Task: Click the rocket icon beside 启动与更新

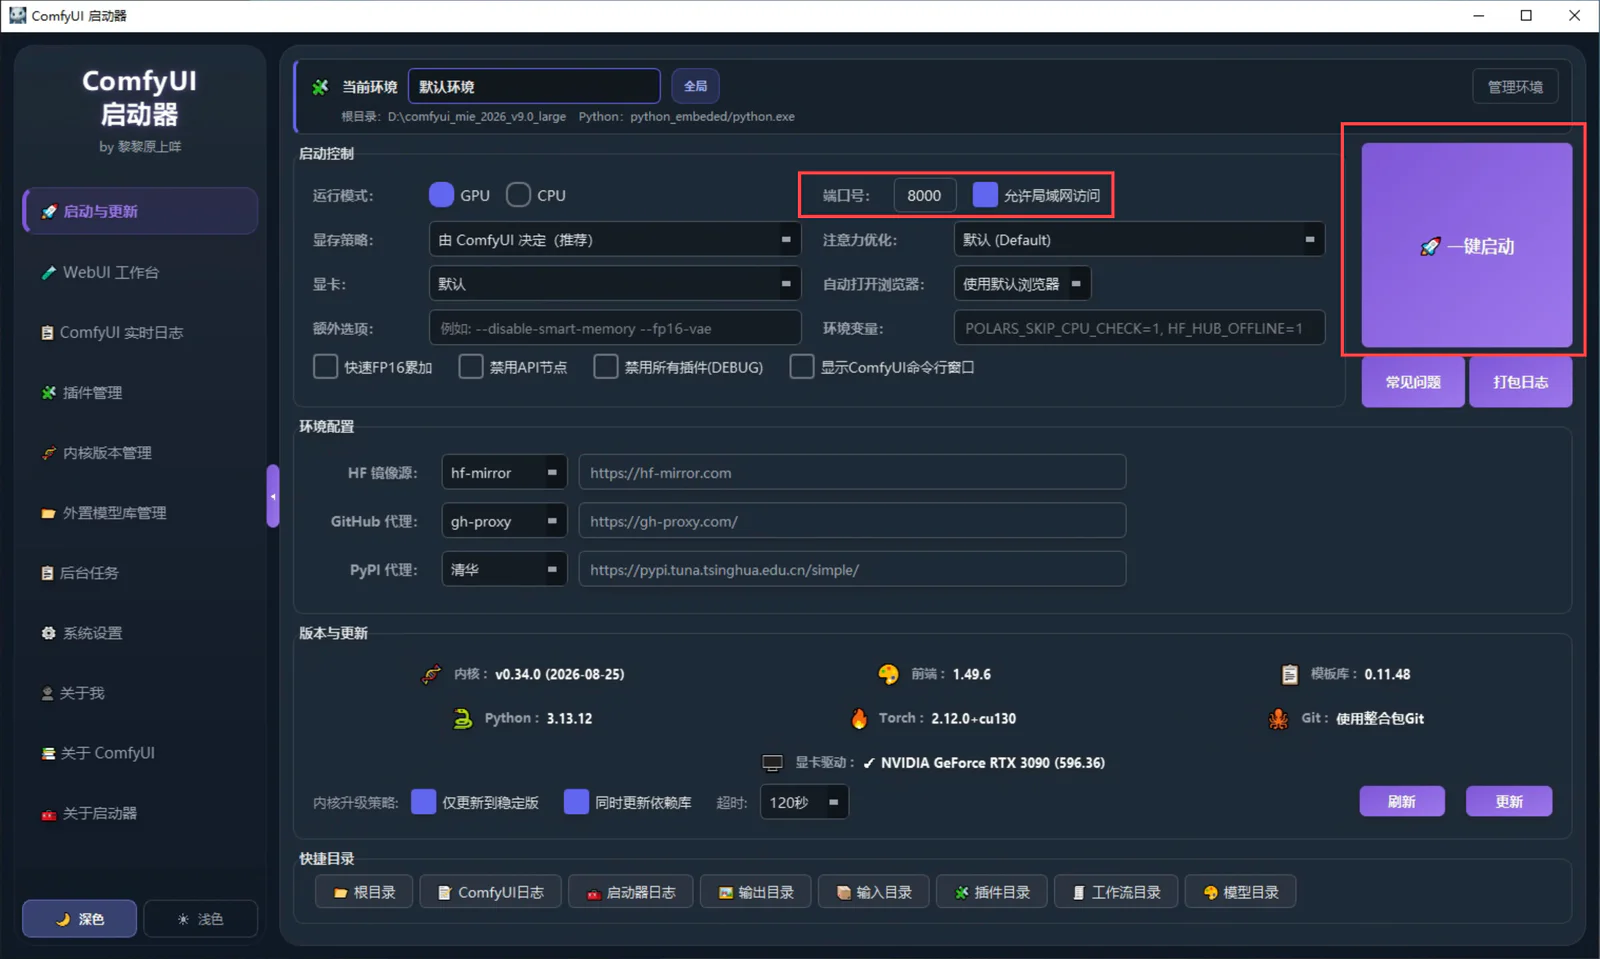Action: [x=48, y=212]
